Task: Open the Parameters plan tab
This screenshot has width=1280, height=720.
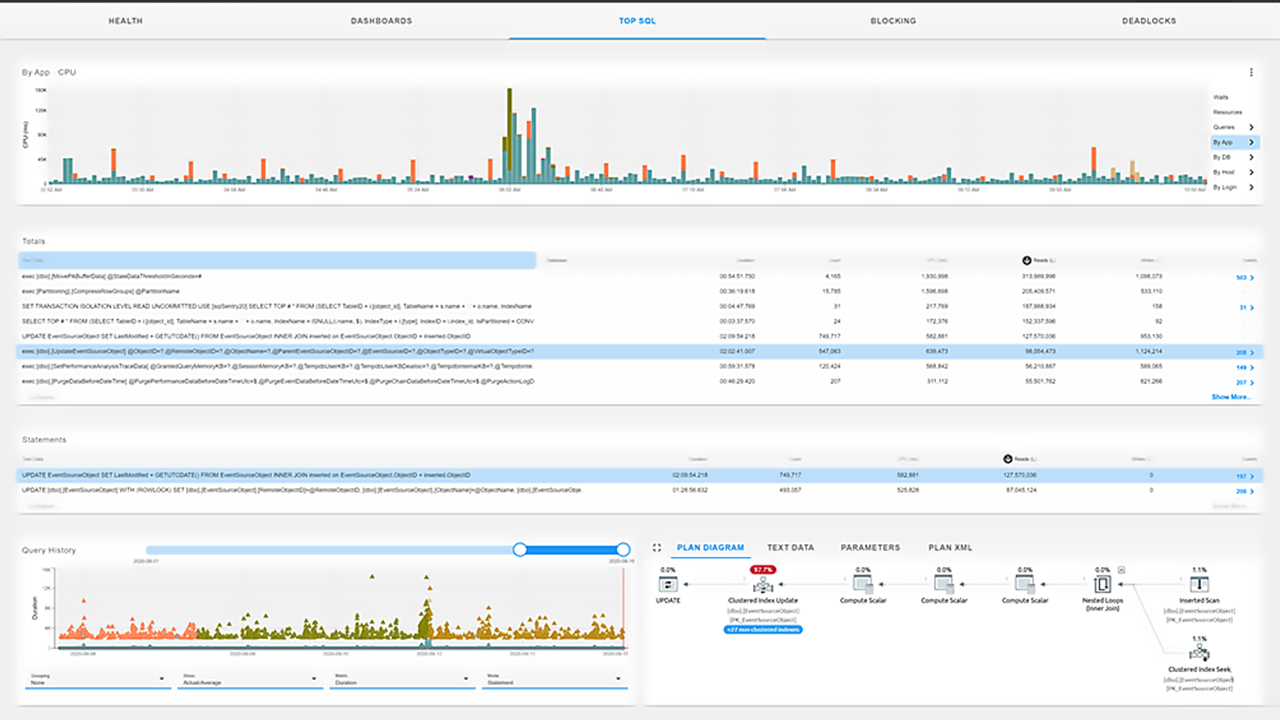Action: tap(870, 548)
